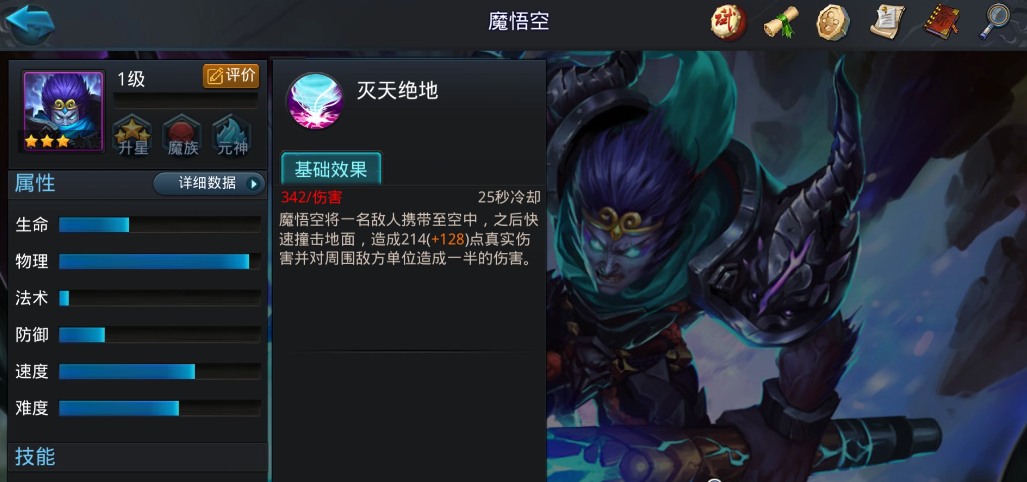Open the red book icon
This screenshot has height=482, width=1027.
pos(941,22)
